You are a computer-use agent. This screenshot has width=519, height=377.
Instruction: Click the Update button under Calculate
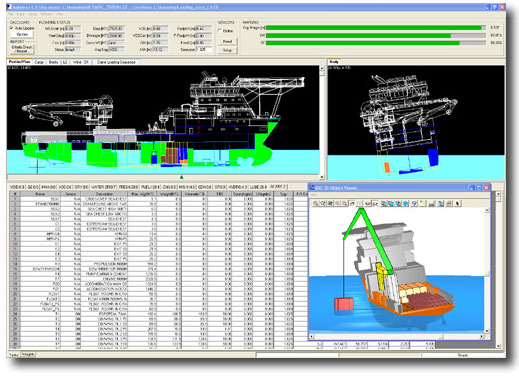[22, 35]
